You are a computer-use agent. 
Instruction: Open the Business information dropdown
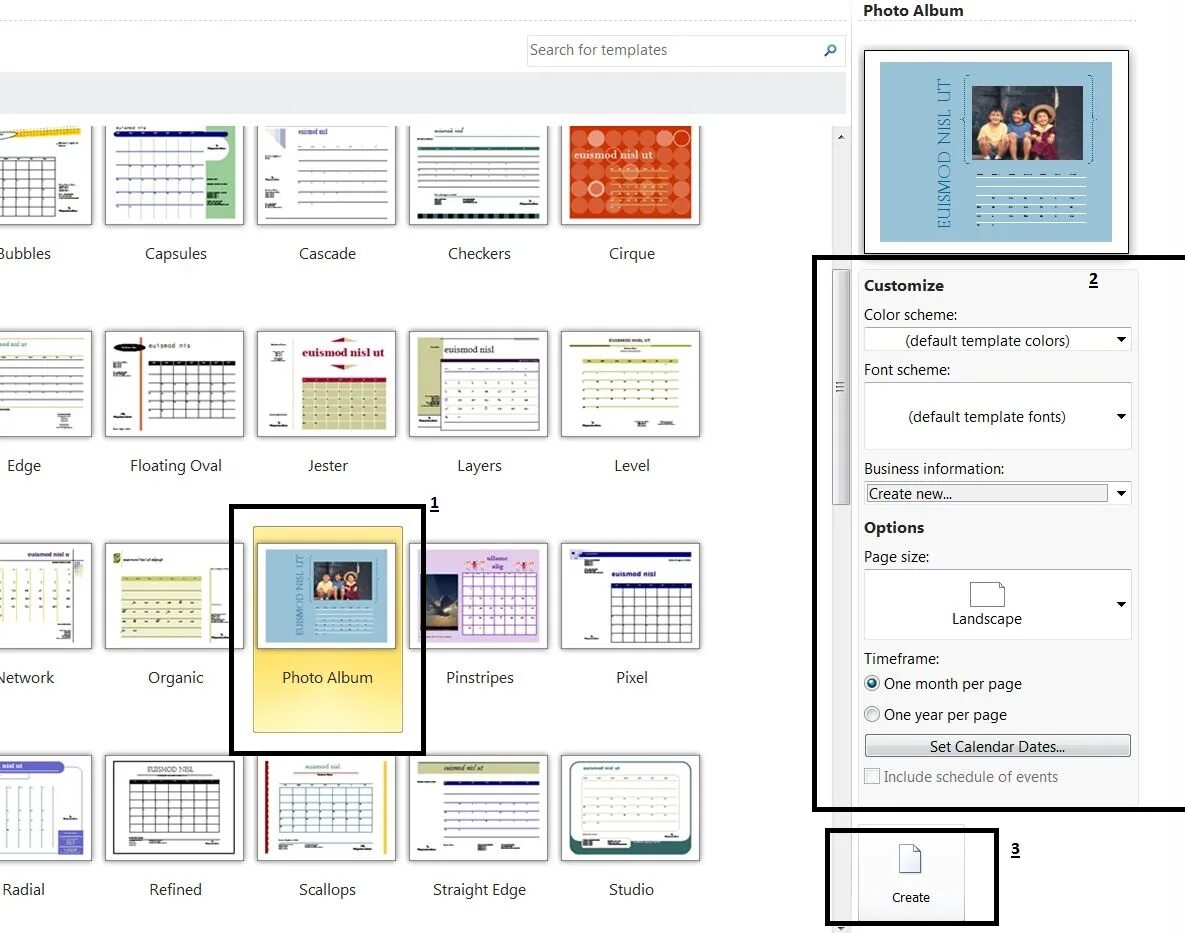(x=998, y=493)
